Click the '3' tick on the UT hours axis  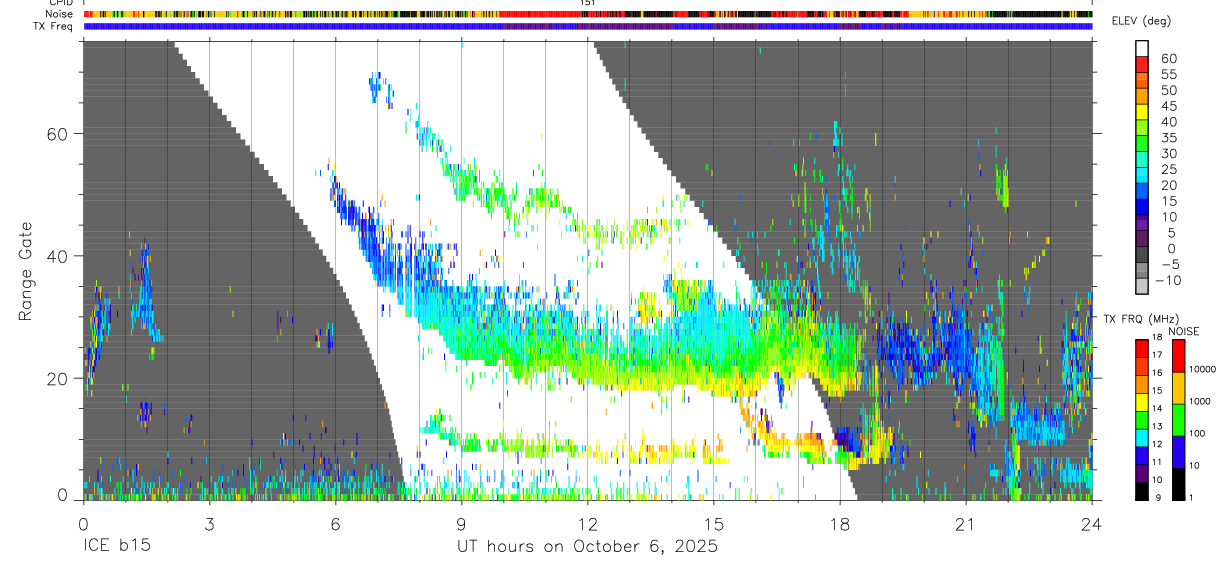click(x=208, y=524)
